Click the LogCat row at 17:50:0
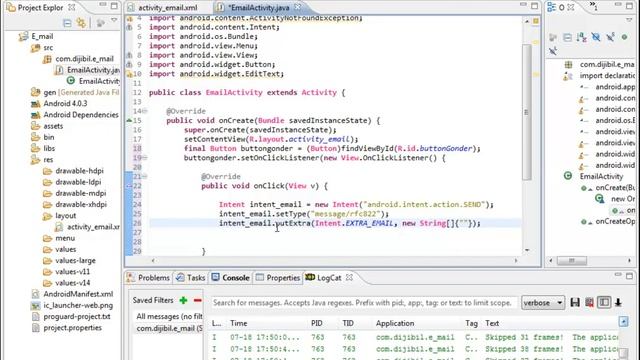Image resolution: width=640 pixels, height=360 pixels. click(x=414, y=337)
